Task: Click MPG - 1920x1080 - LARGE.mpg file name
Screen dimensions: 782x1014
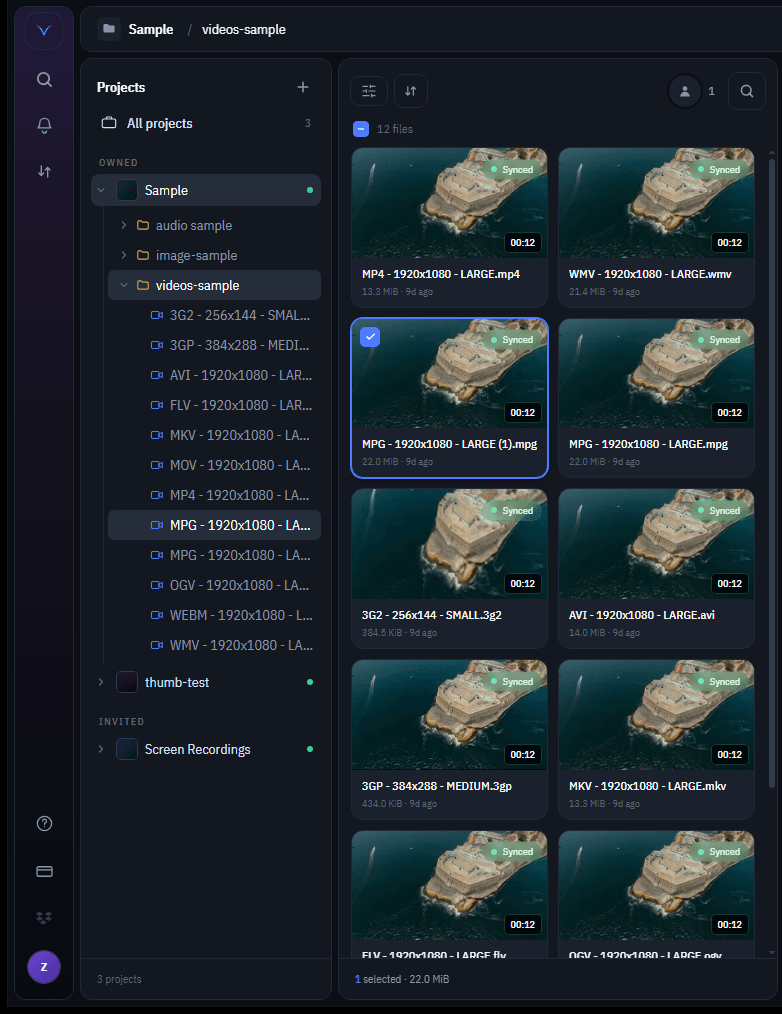Action: coord(648,444)
